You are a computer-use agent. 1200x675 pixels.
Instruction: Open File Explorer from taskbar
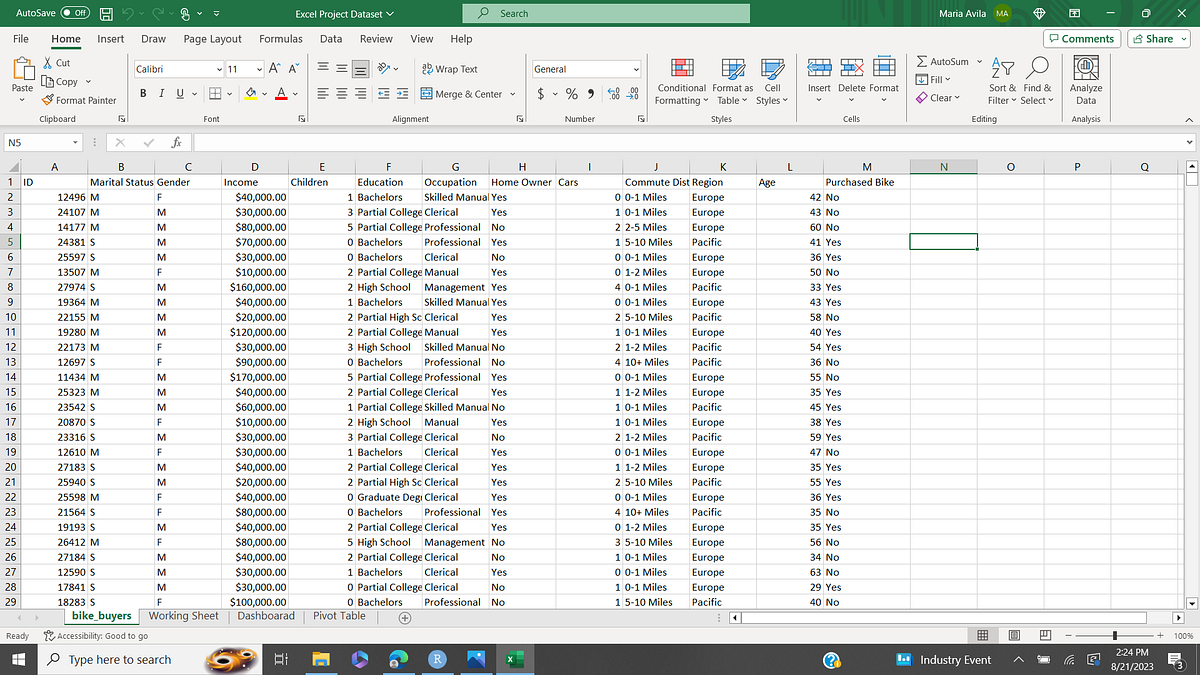click(x=320, y=659)
